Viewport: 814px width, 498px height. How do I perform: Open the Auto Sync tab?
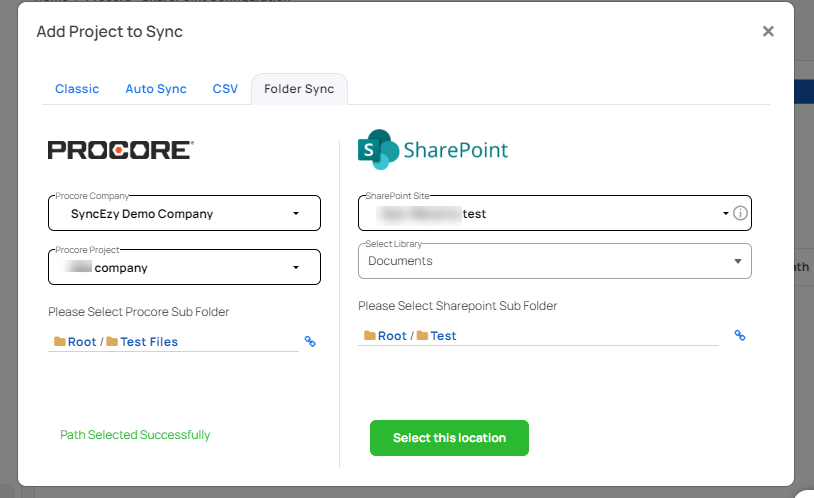[156, 89]
